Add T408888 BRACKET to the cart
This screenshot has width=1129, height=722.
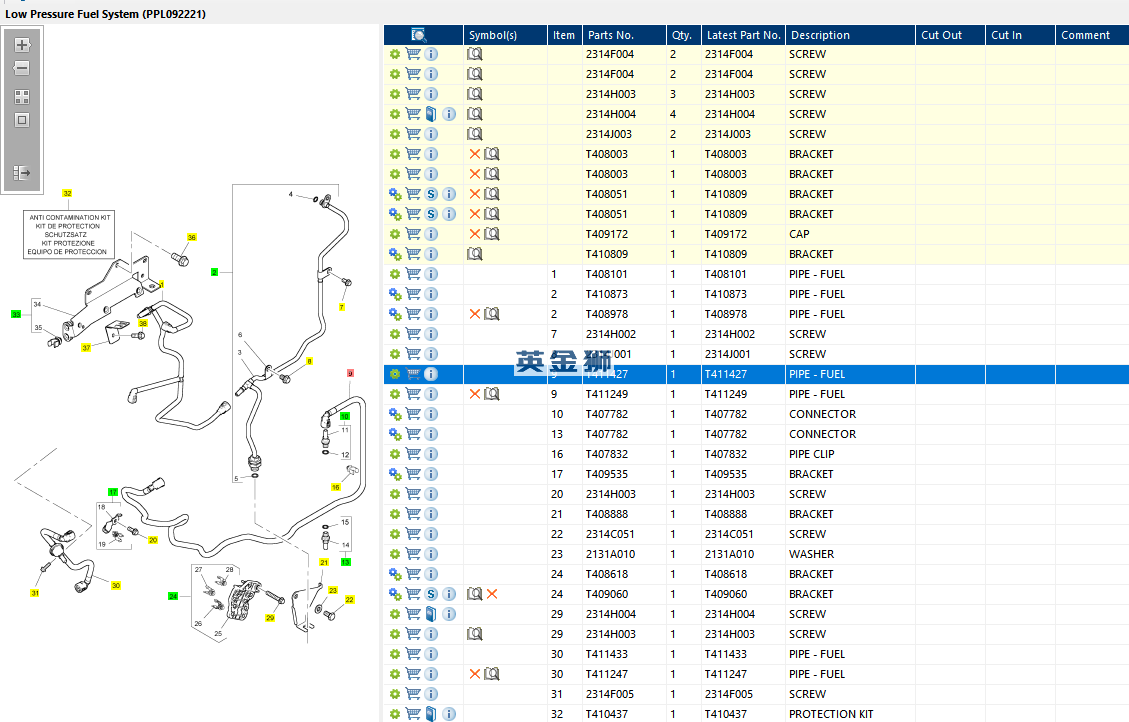click(413, 514)
